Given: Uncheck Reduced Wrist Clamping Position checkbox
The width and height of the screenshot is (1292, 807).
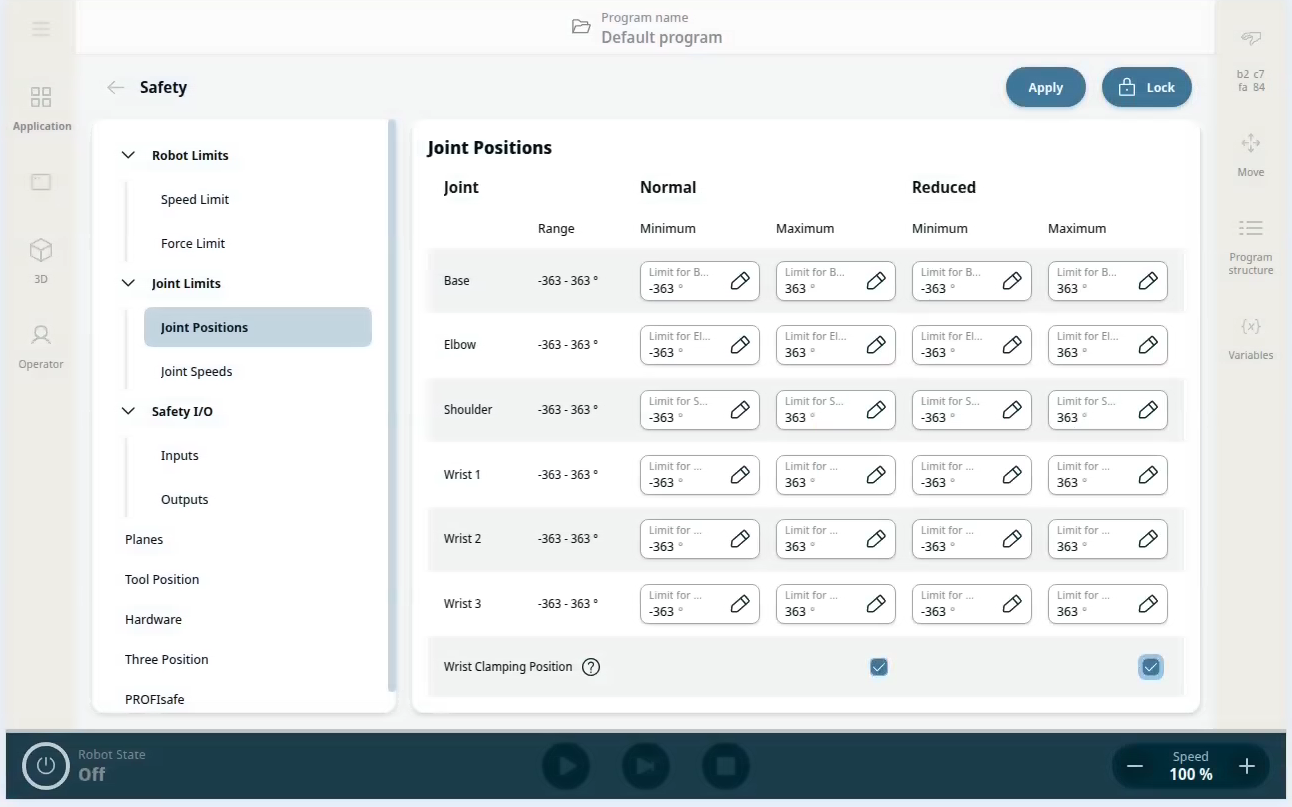Looking at the screenshot, I should tap(1151, 667).
